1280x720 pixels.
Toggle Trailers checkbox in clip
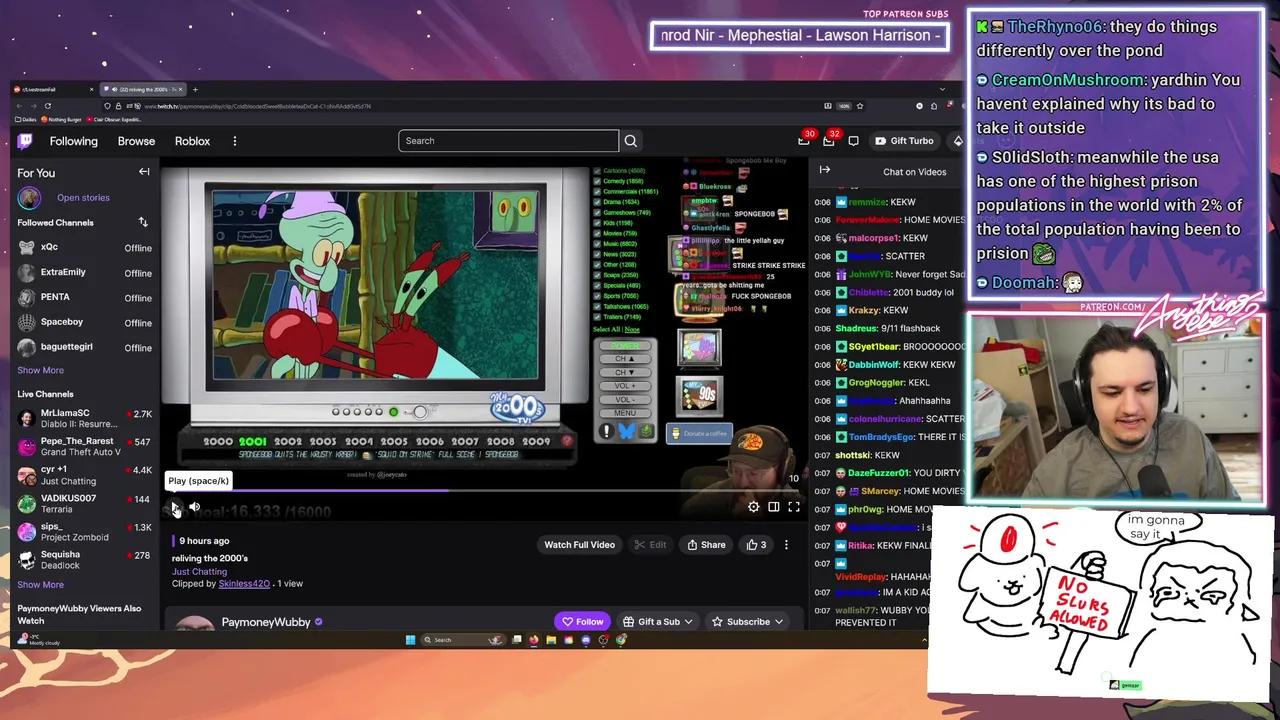pyautogui.click(x=598, y=317)
